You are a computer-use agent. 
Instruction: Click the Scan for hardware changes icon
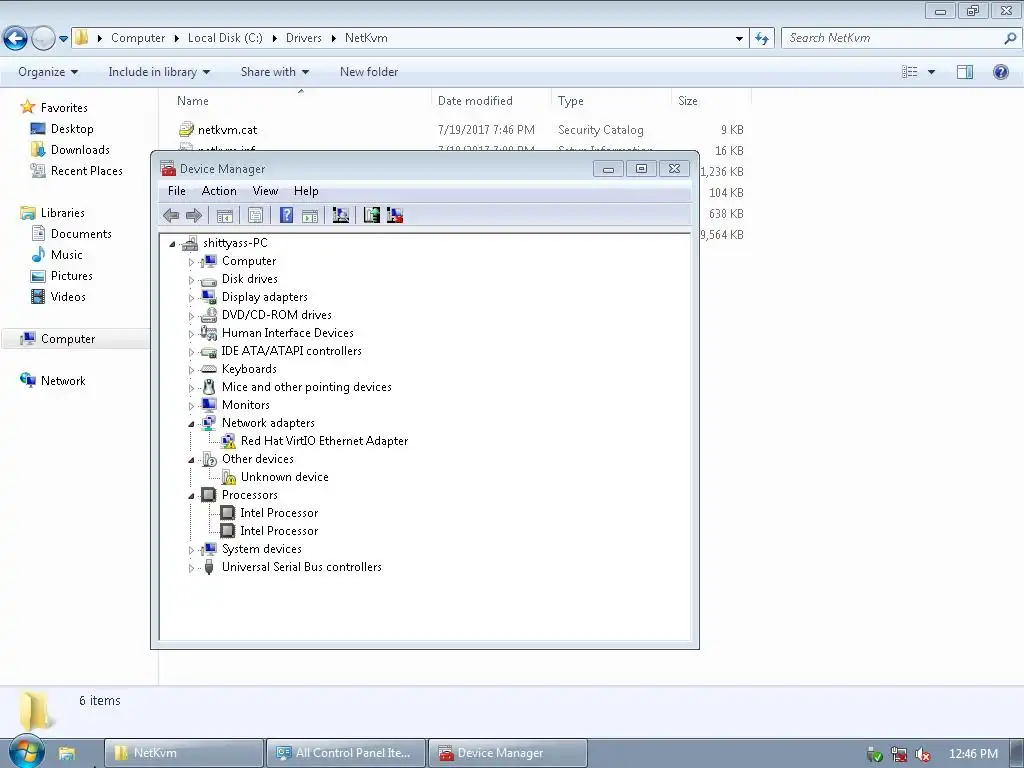(x=340, y=215)
